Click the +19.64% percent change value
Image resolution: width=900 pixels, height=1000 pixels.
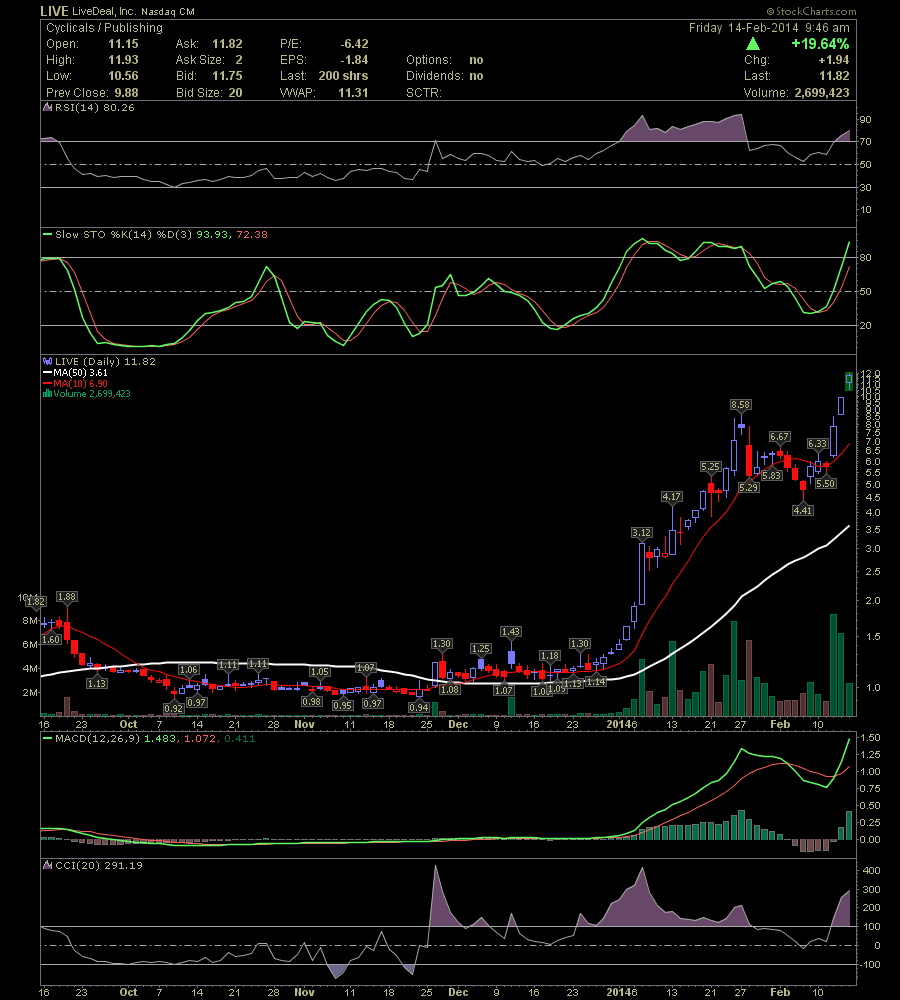[x=820, y=43]
